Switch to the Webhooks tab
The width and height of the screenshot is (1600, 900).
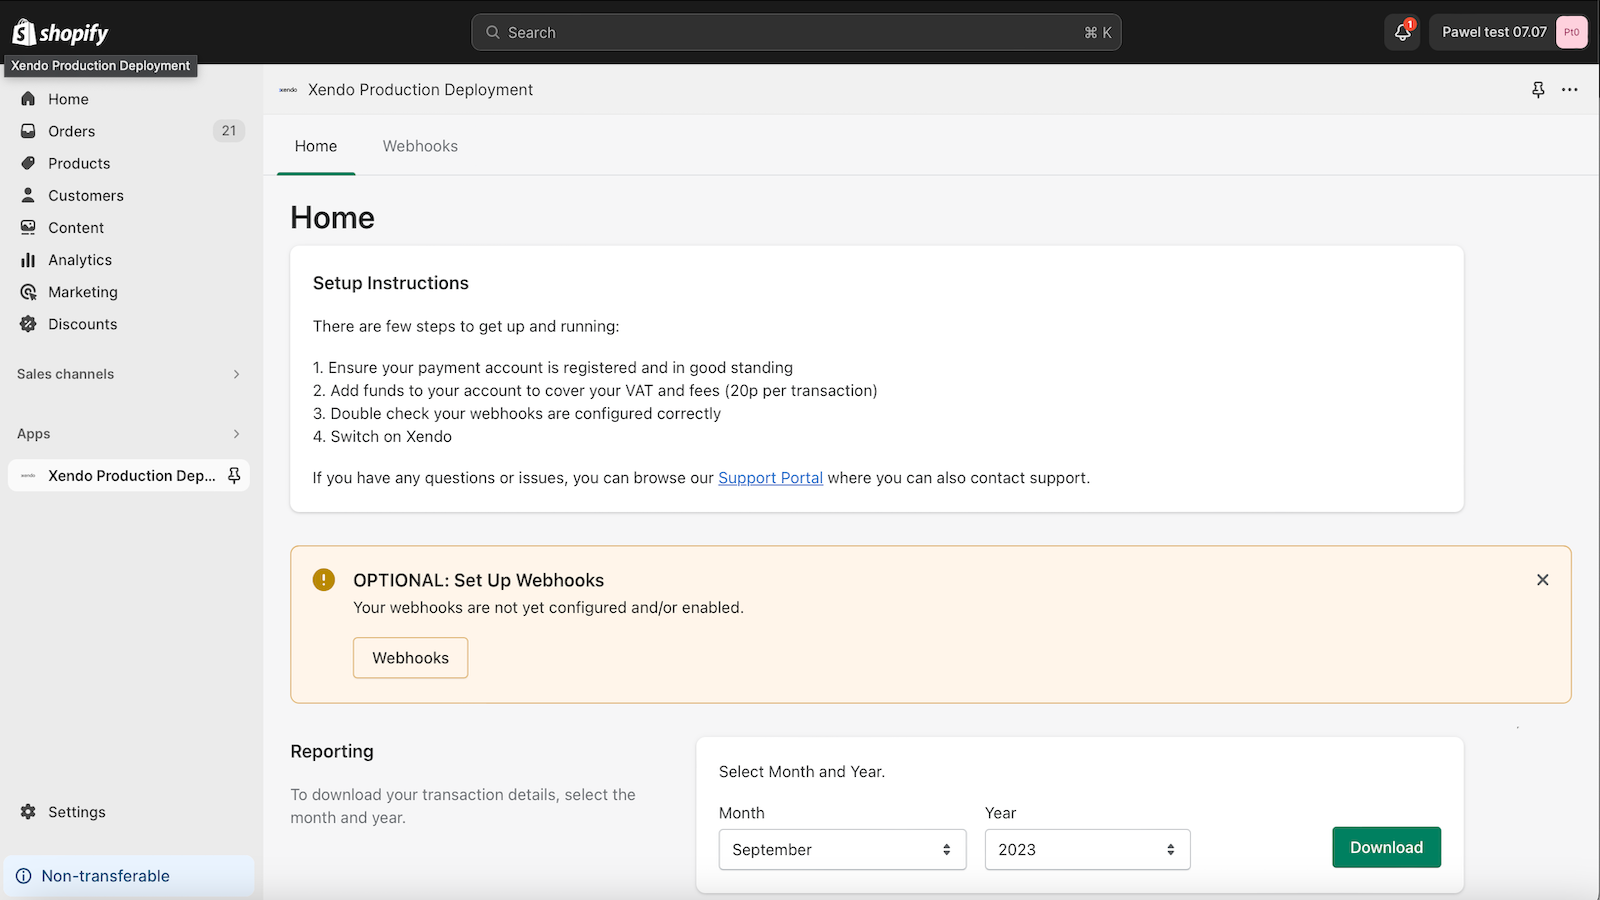tap(420, 146)
